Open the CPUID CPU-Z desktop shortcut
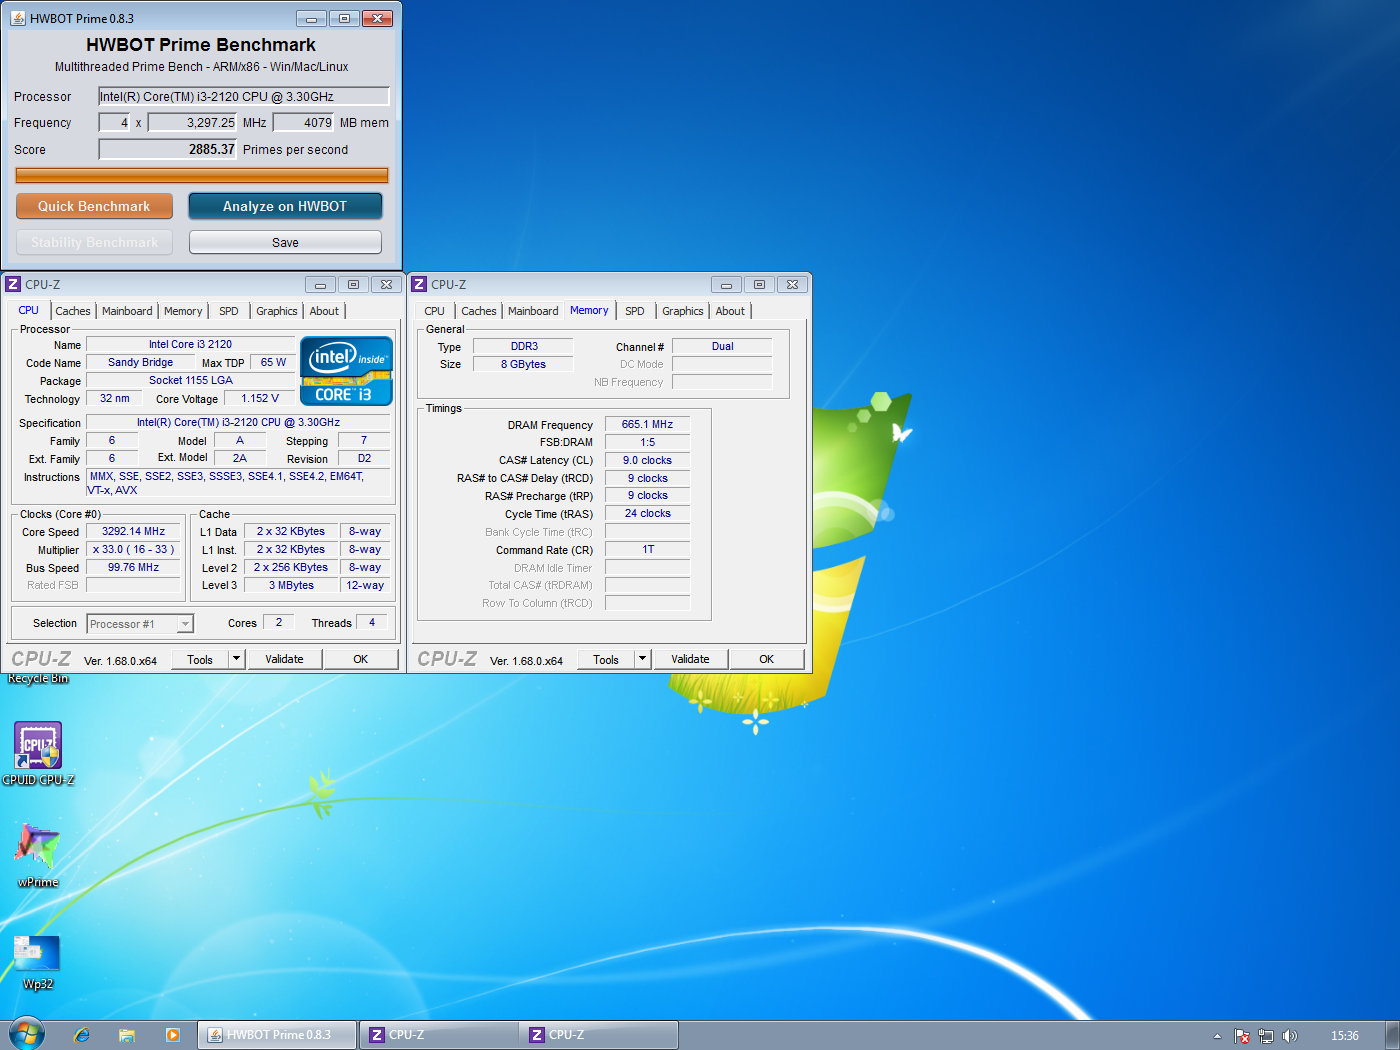Viewport: 1400px width, 1050px height. pos(38,753)
